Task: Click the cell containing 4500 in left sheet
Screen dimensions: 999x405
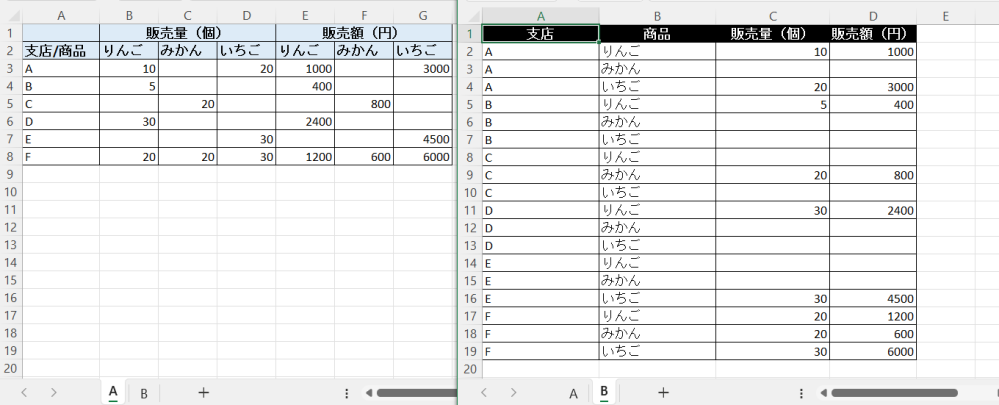Action: (x=424, y=139)
